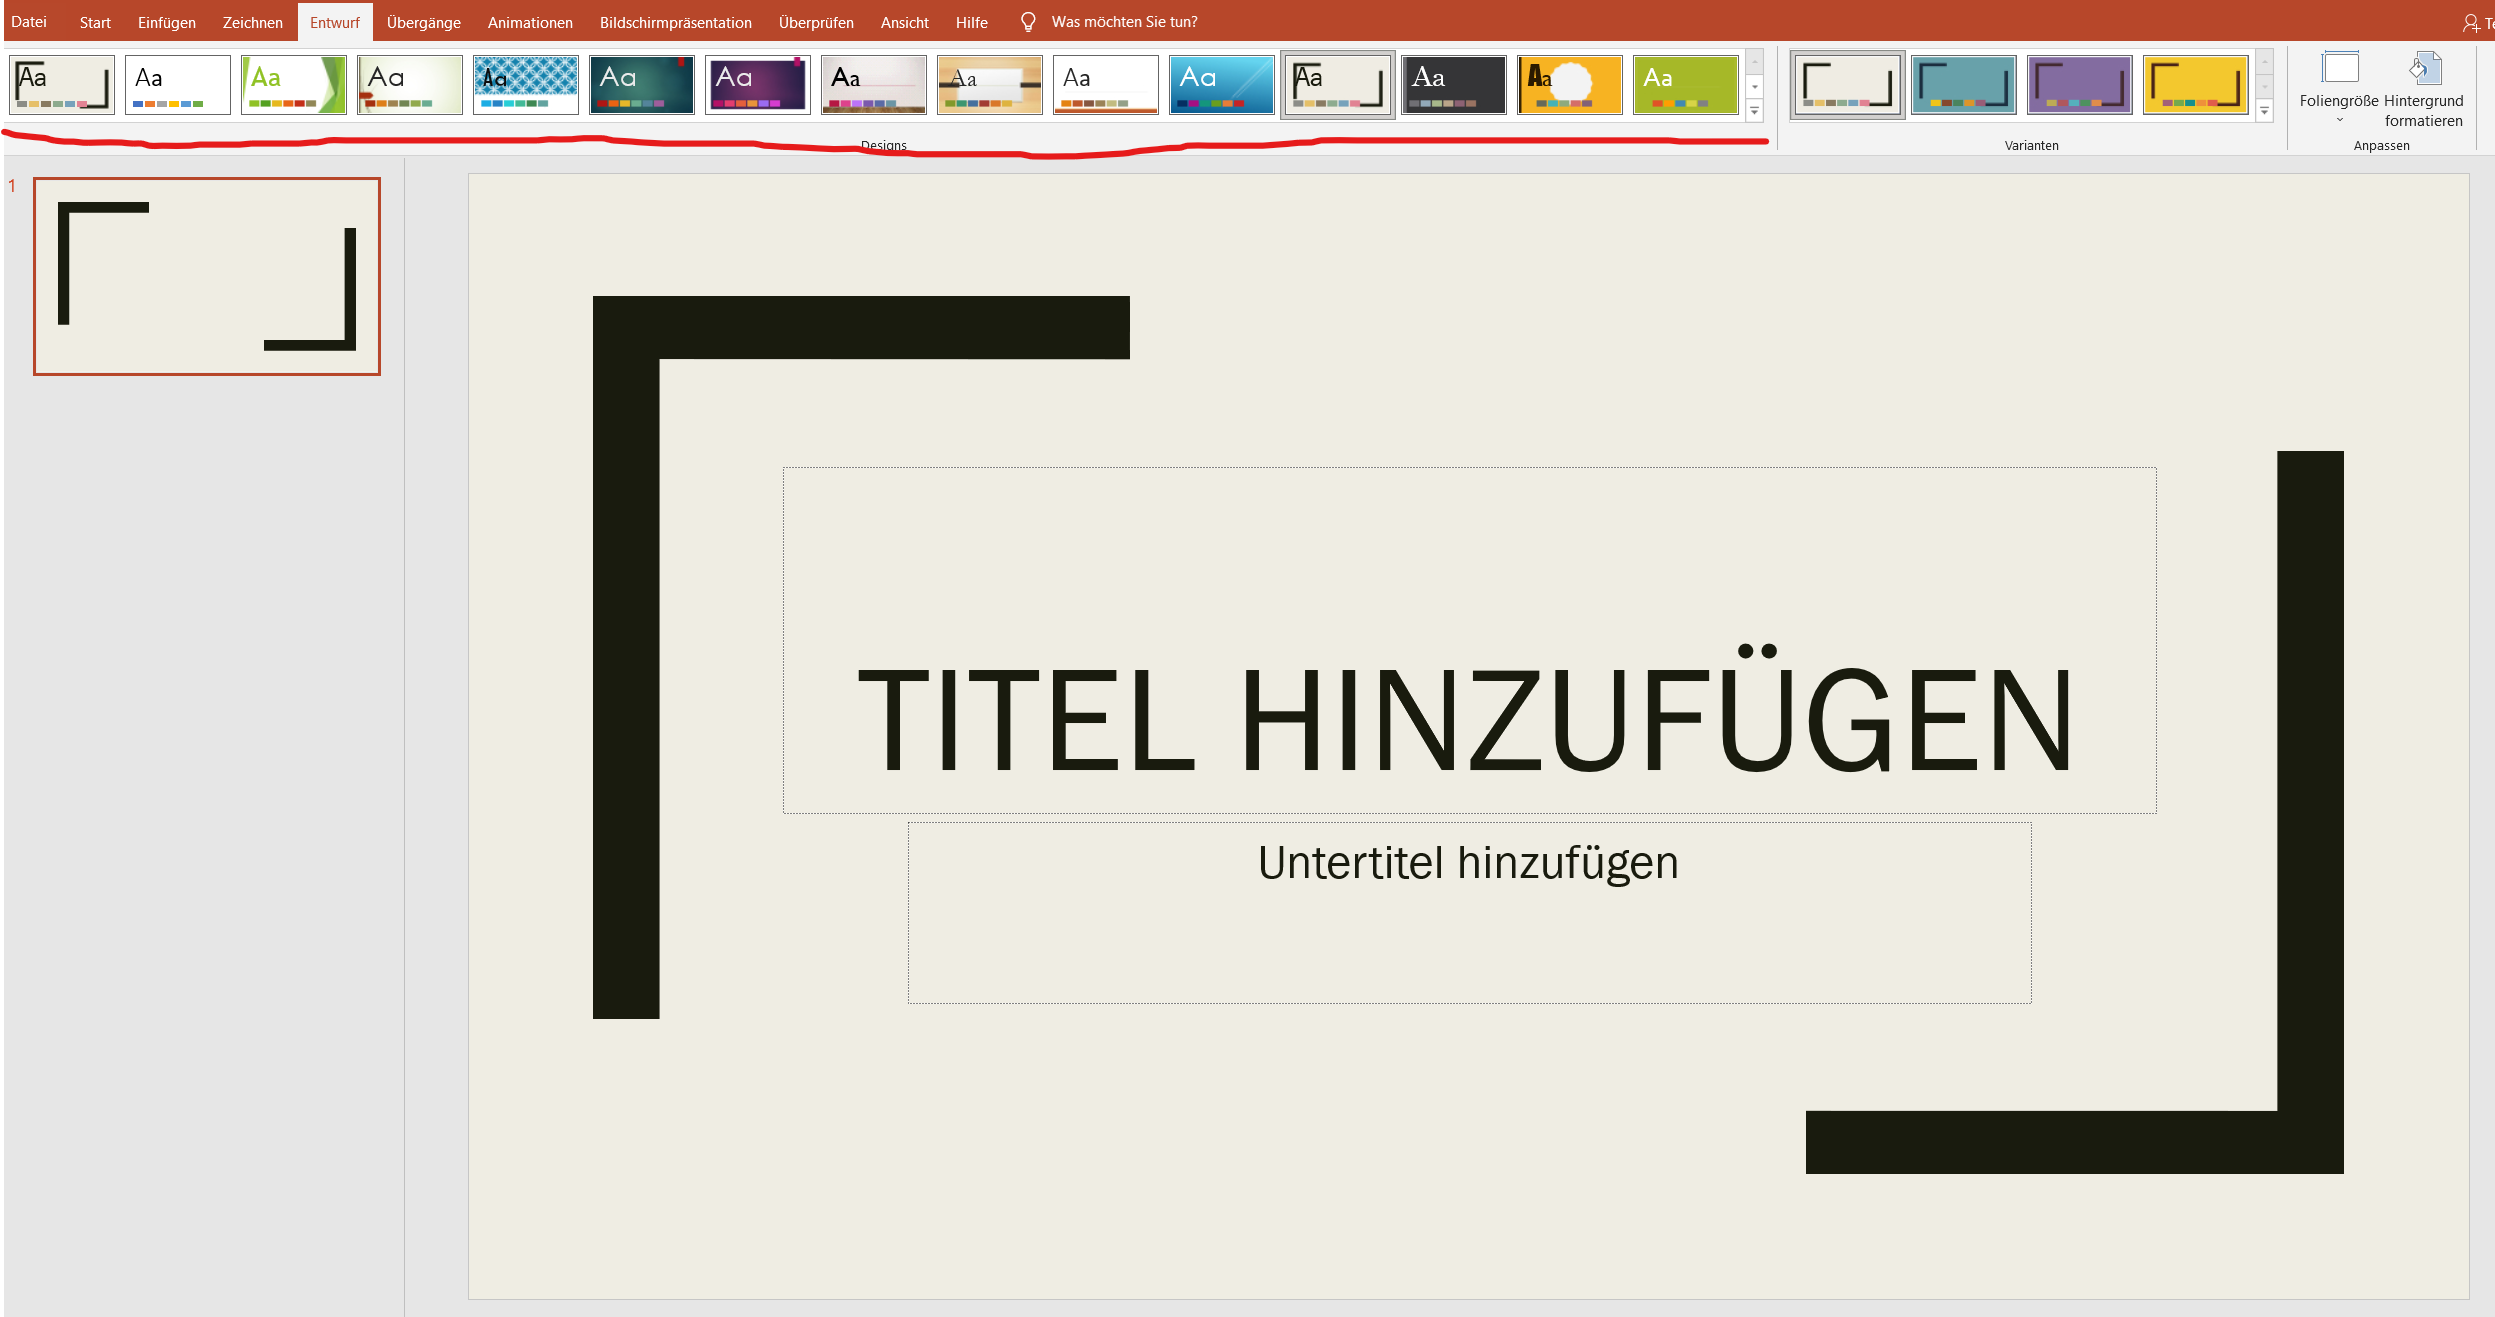Select the purple theme design
The image size is (2495, 1317).
click(x=758, y=84)
